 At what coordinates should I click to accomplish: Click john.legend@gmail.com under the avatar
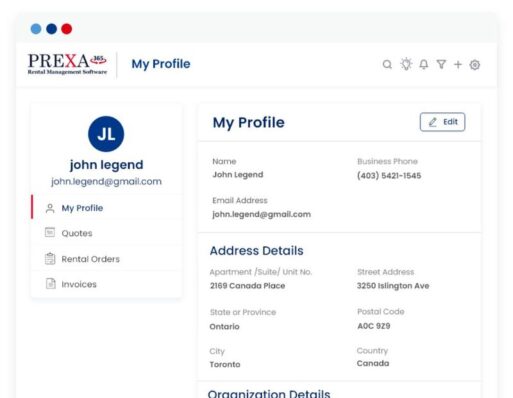click(106, 182)
